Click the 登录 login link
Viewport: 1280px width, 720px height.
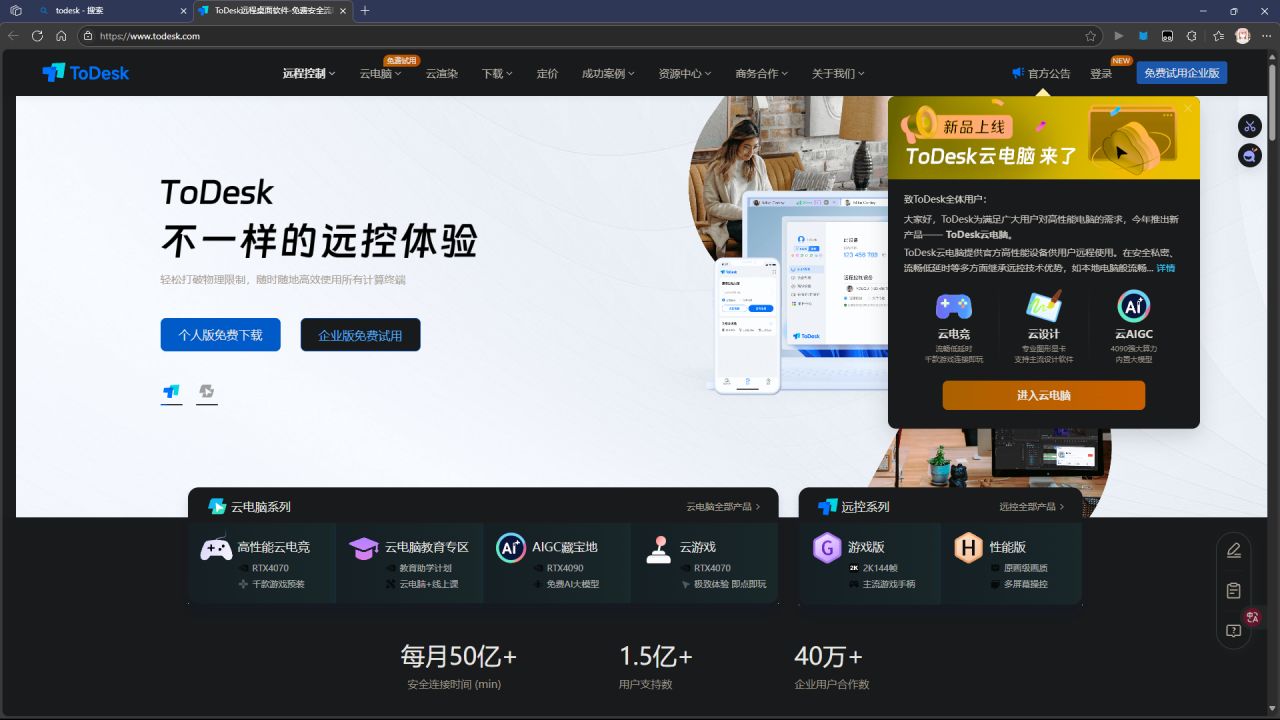pos(1101,73)
